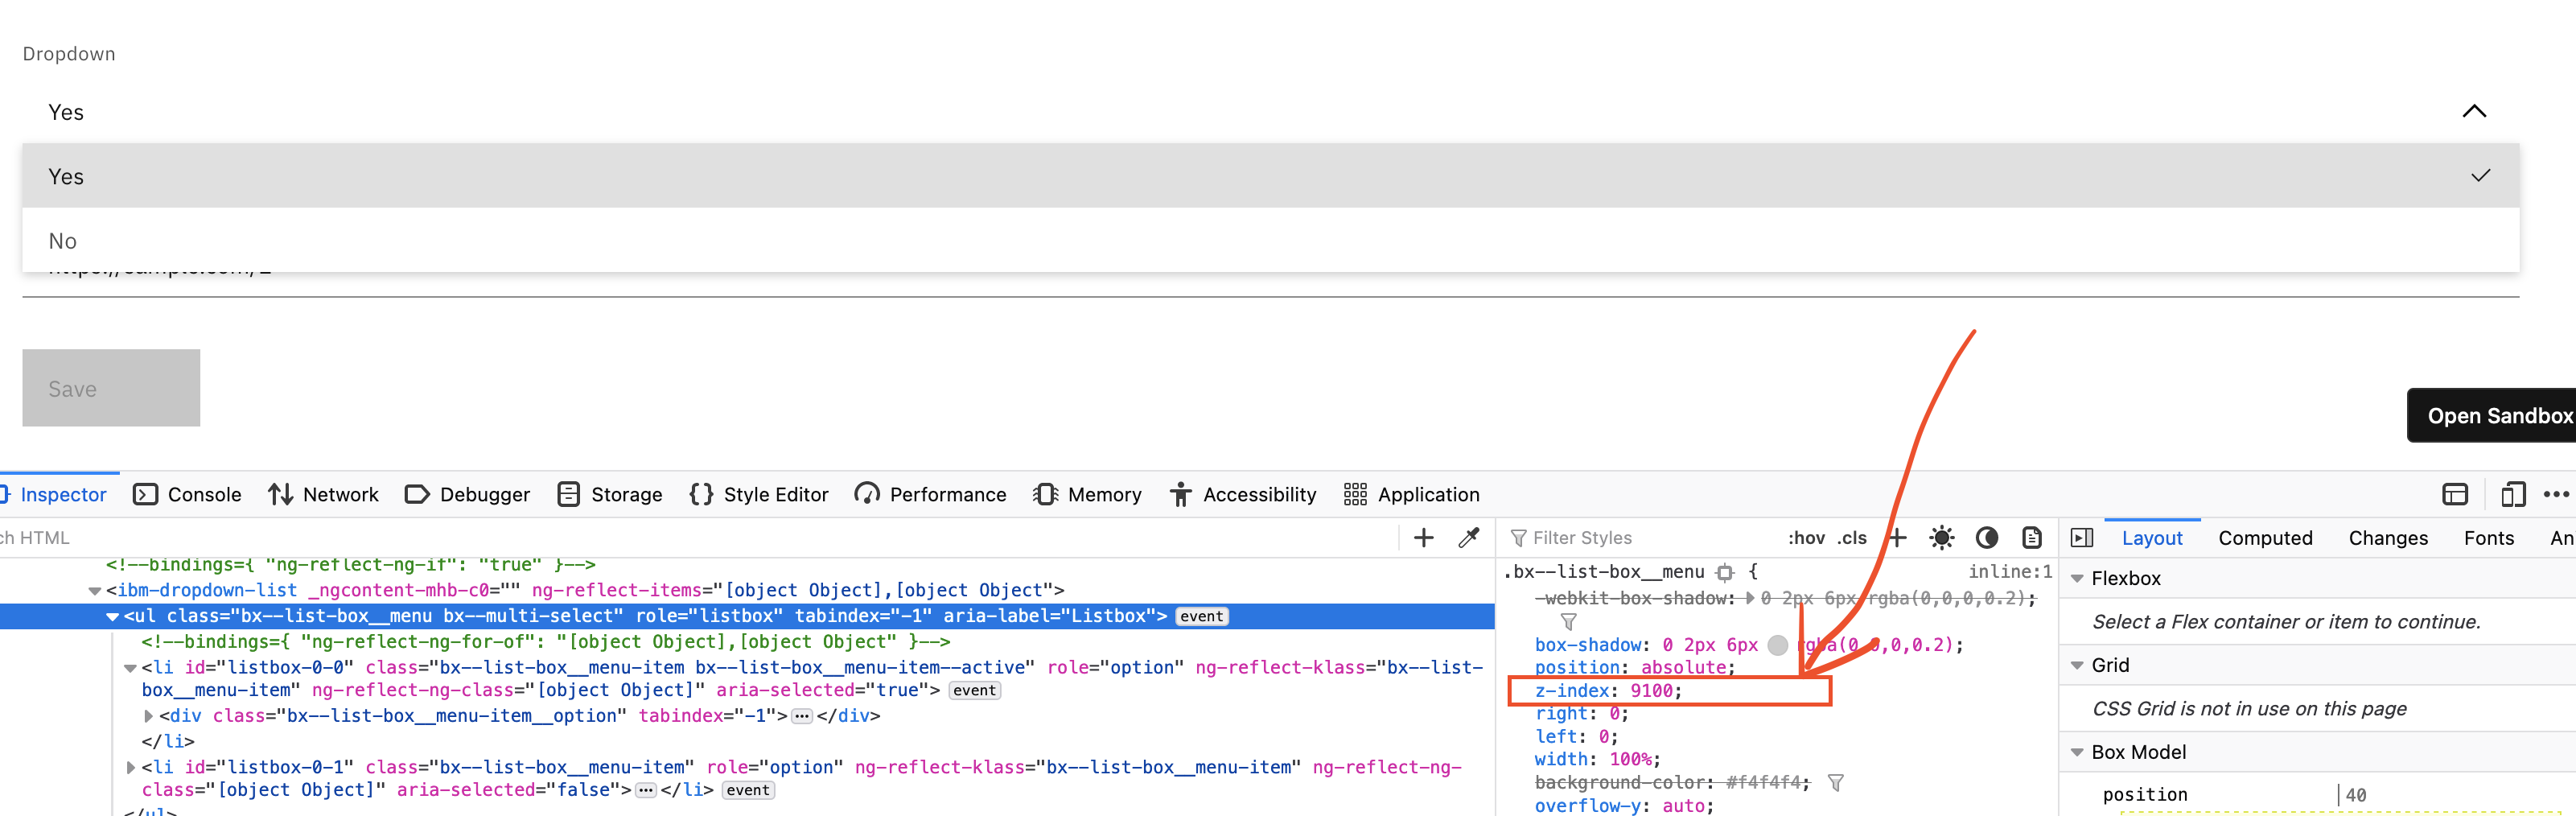Toggle light color scheme simulation sun icon

[x=1941, y=538]
